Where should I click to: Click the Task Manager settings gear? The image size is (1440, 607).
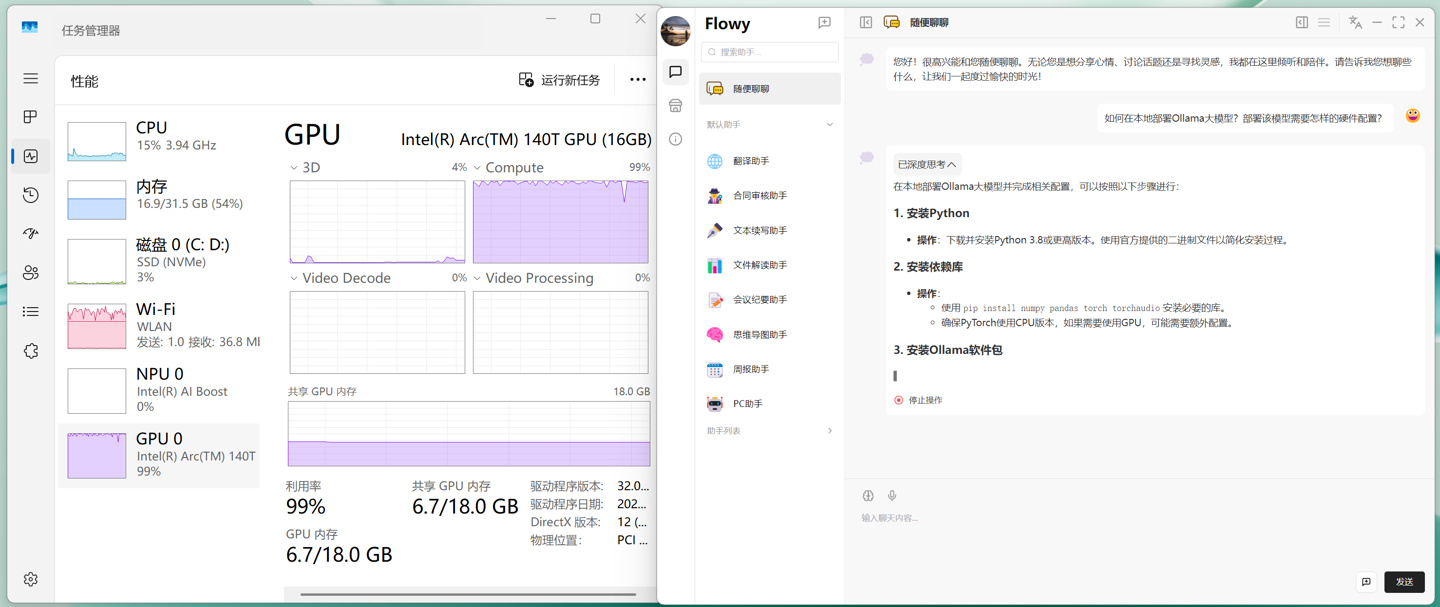pos(31,579)
